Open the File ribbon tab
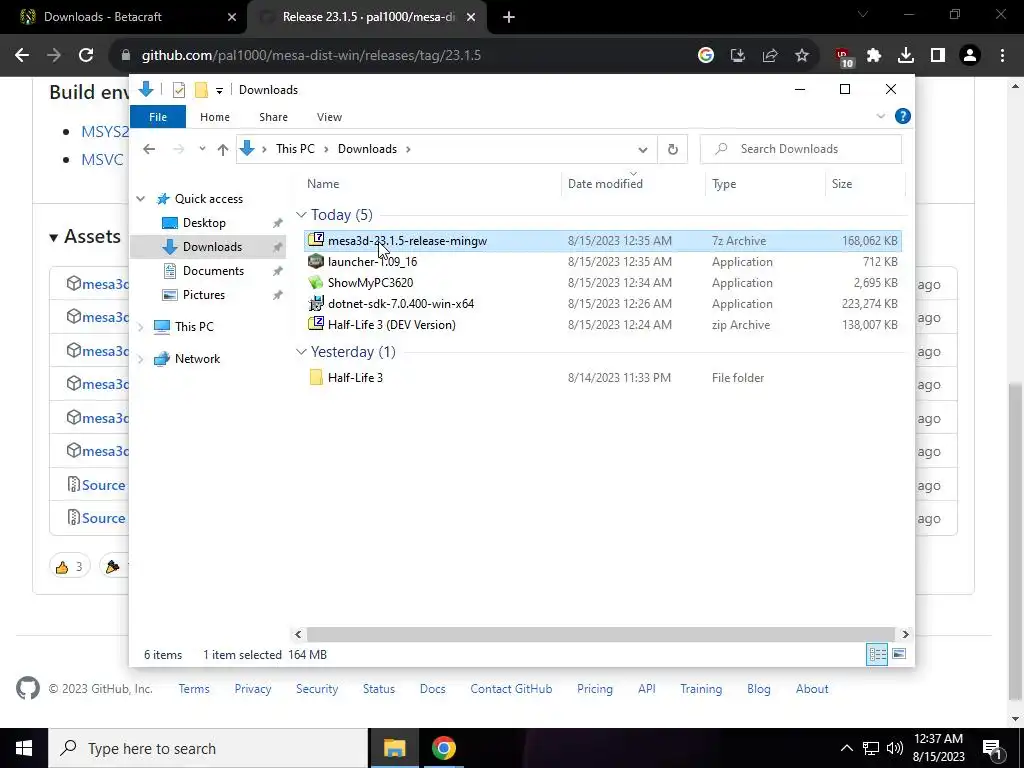Screen dimensions: 1024x768 point(158,117)
